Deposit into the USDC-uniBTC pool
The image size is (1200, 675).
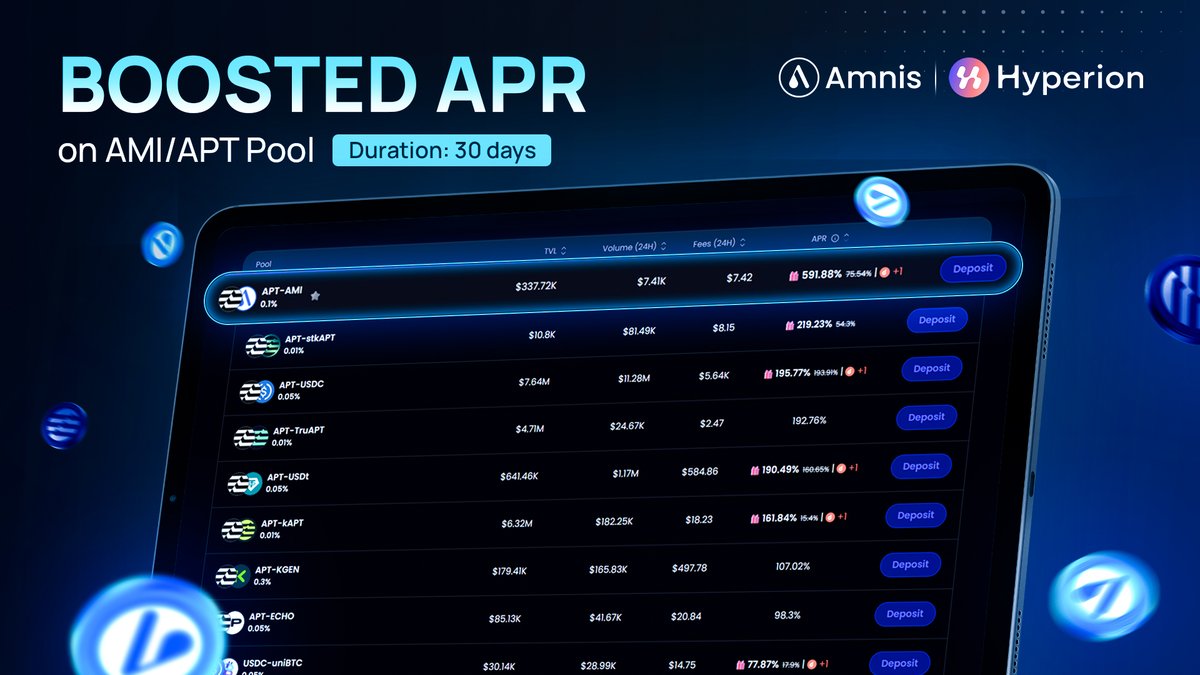pyautogui.click(x=899, y=662)
